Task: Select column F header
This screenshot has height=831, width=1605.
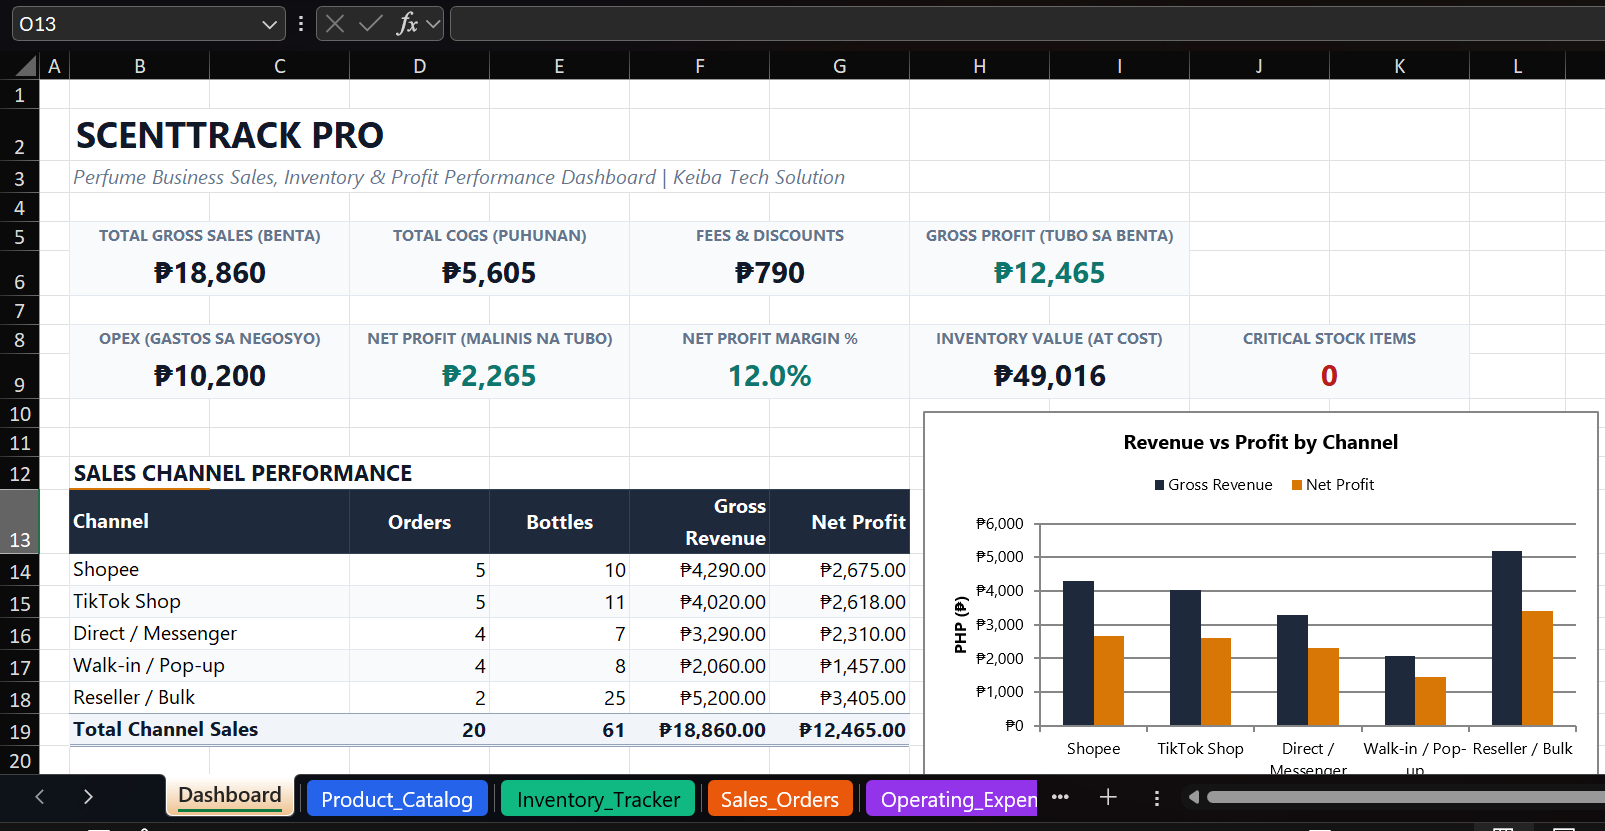Action: tap(700, 66)
